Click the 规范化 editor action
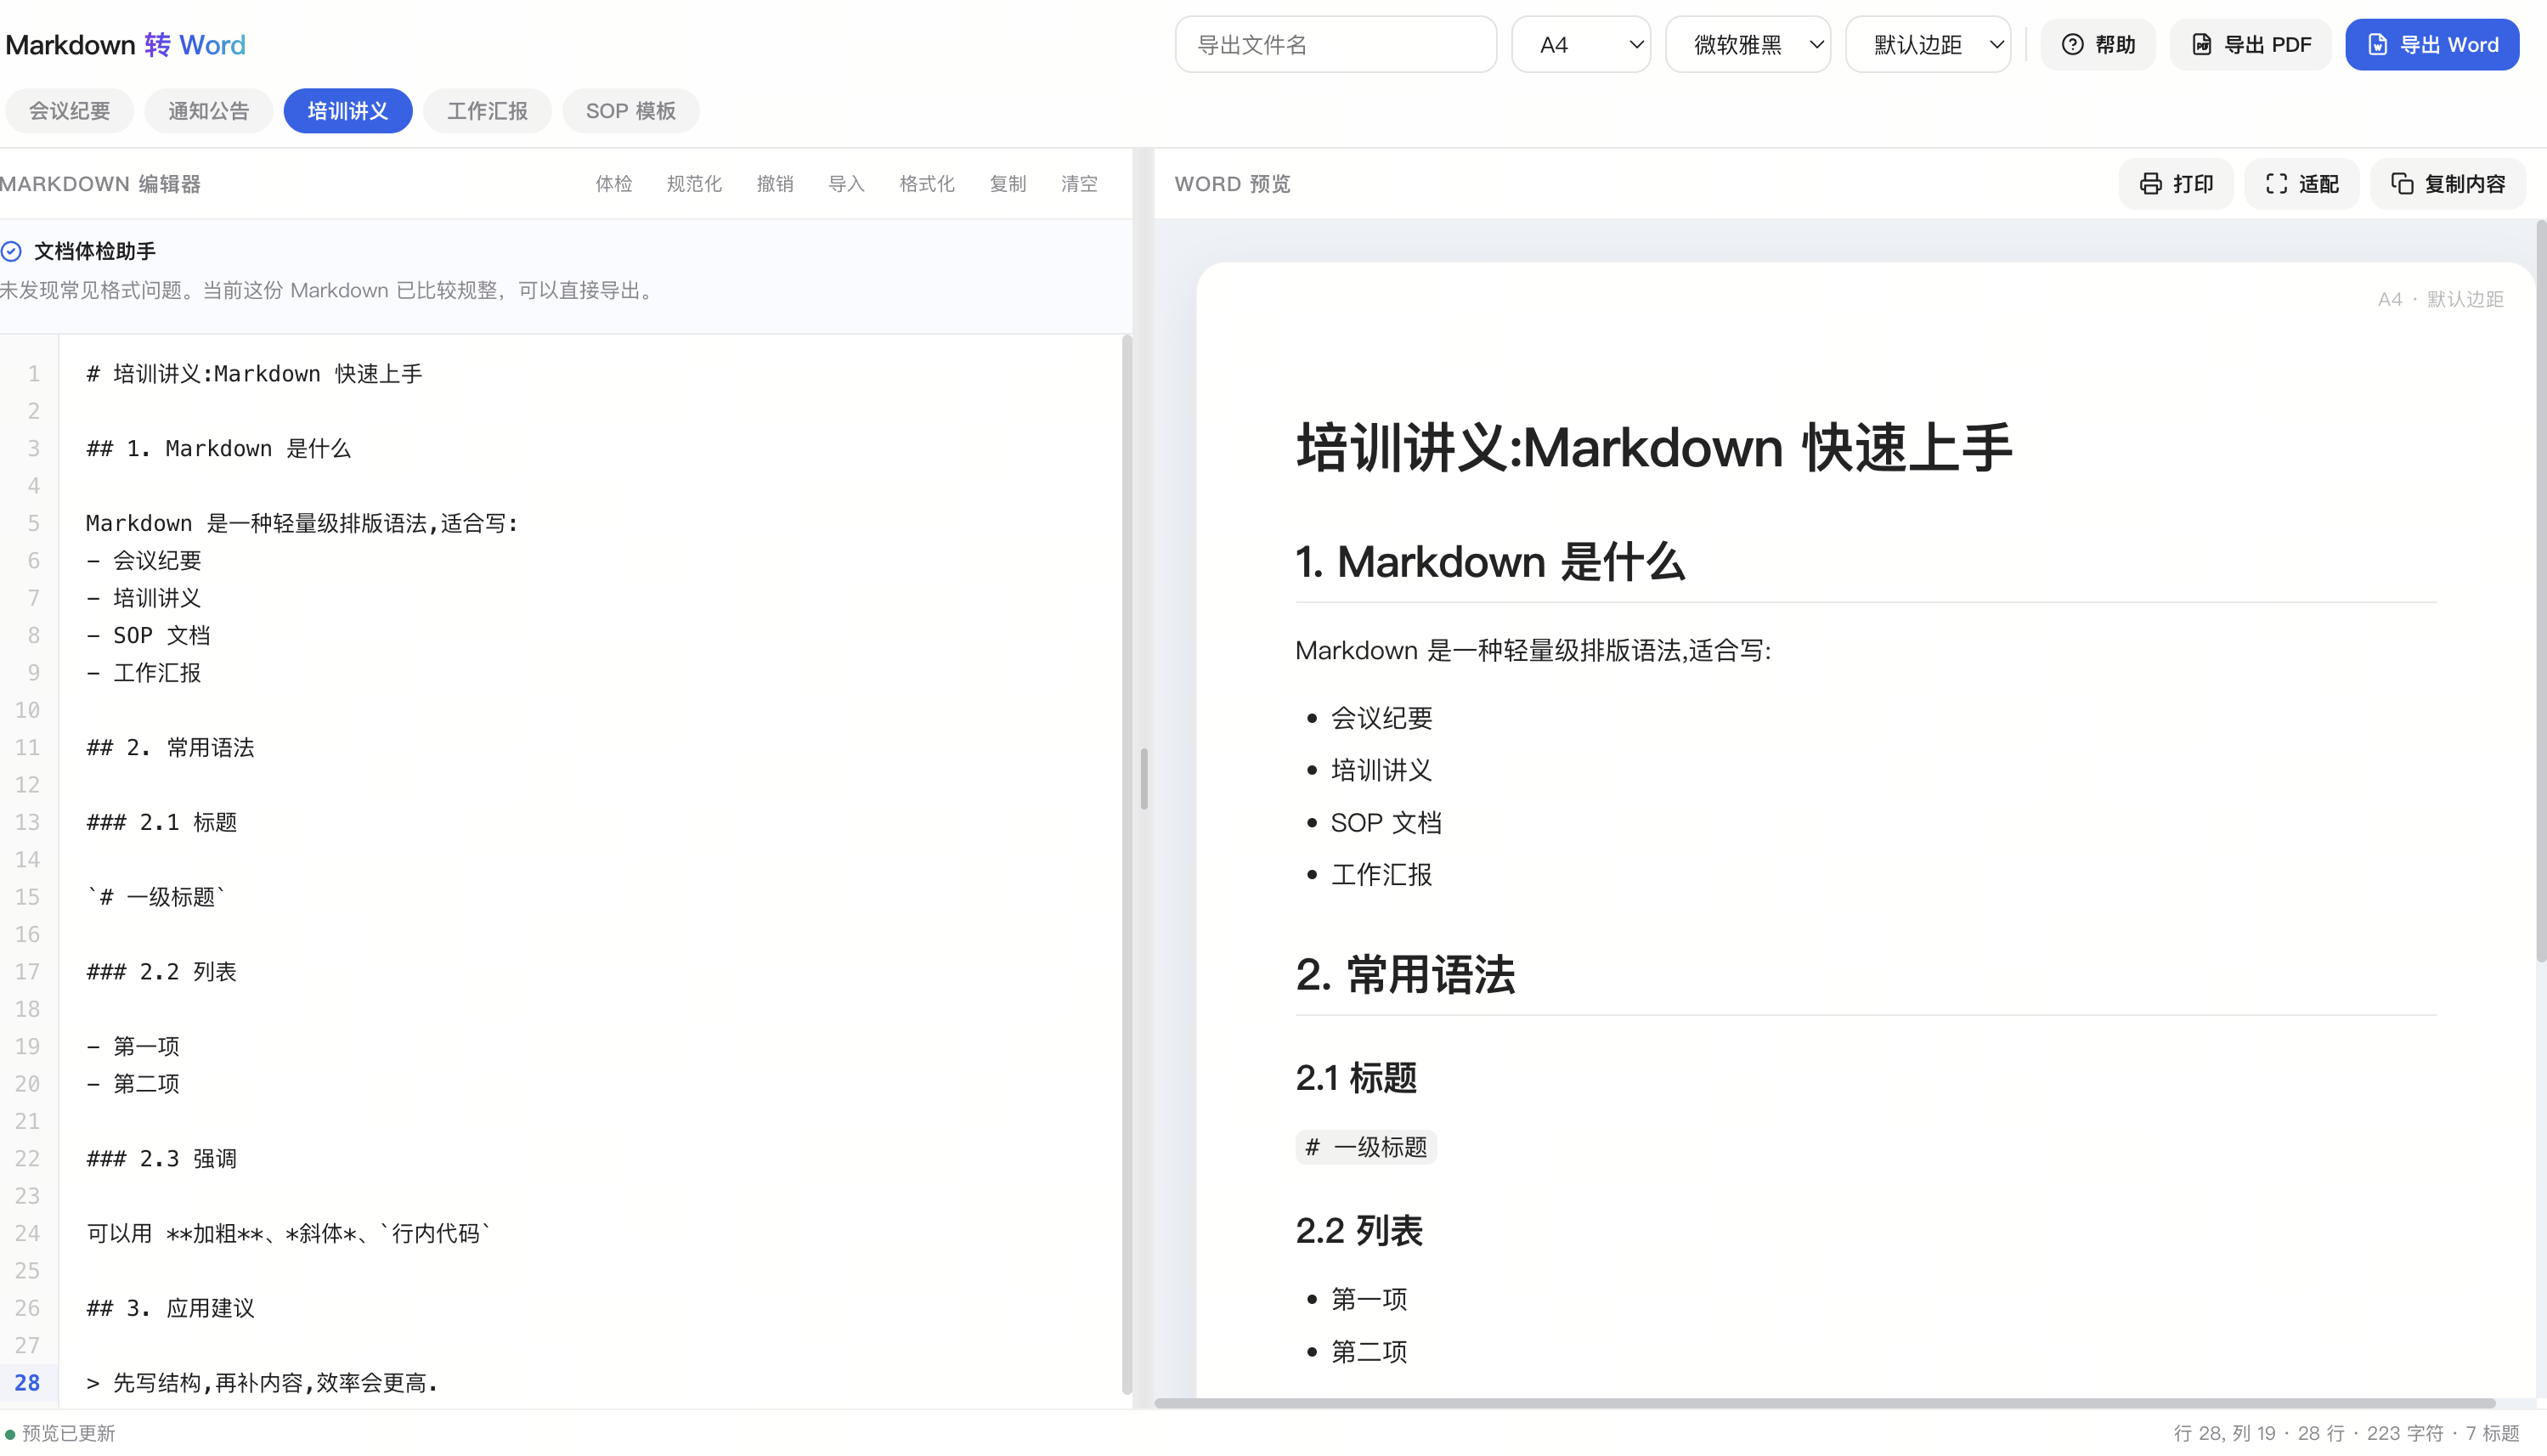Image resolution: width=2547 pixels, height=1456 pixels. click(694, 184)
